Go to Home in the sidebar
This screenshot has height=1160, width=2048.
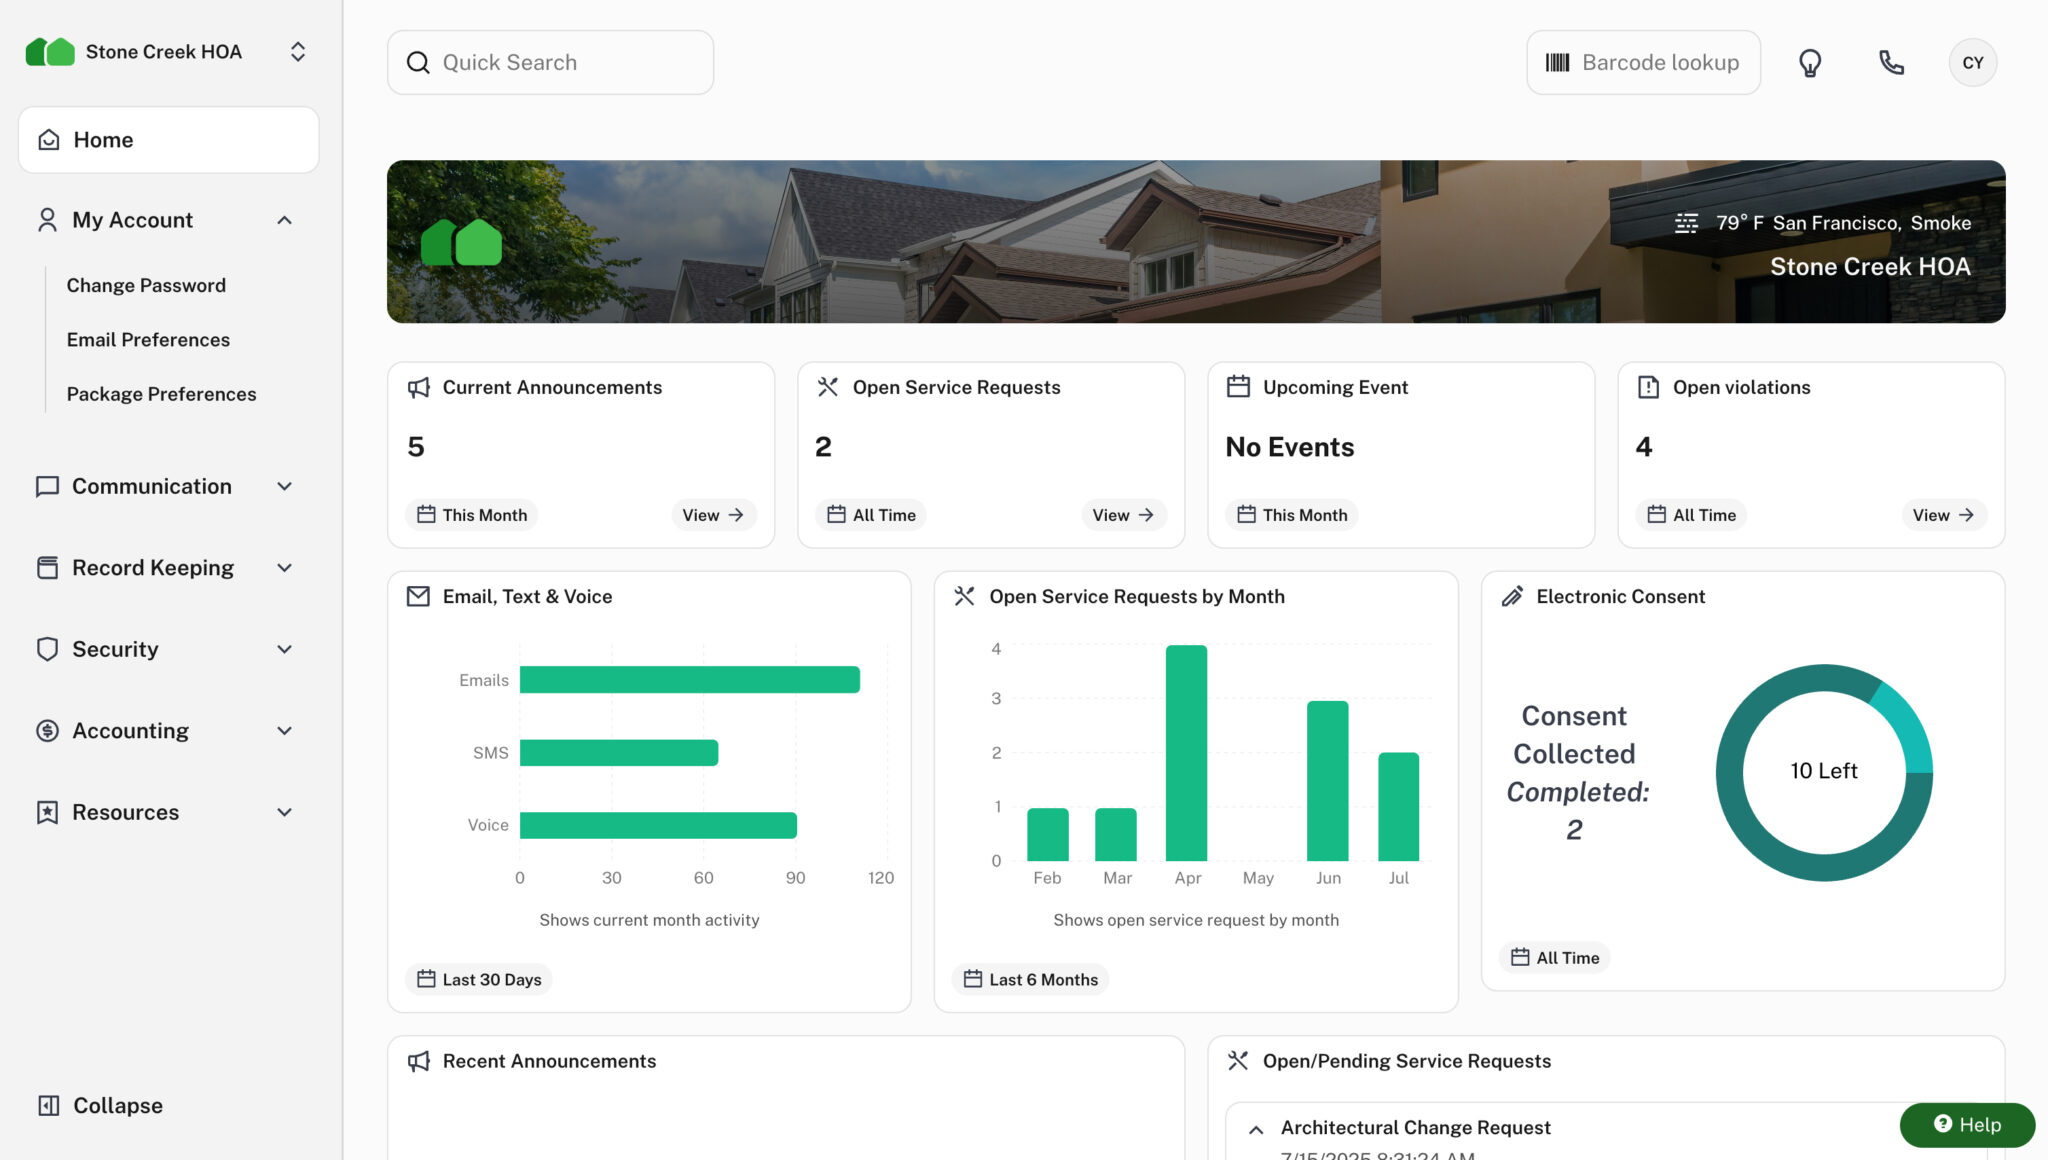point(103,139)
